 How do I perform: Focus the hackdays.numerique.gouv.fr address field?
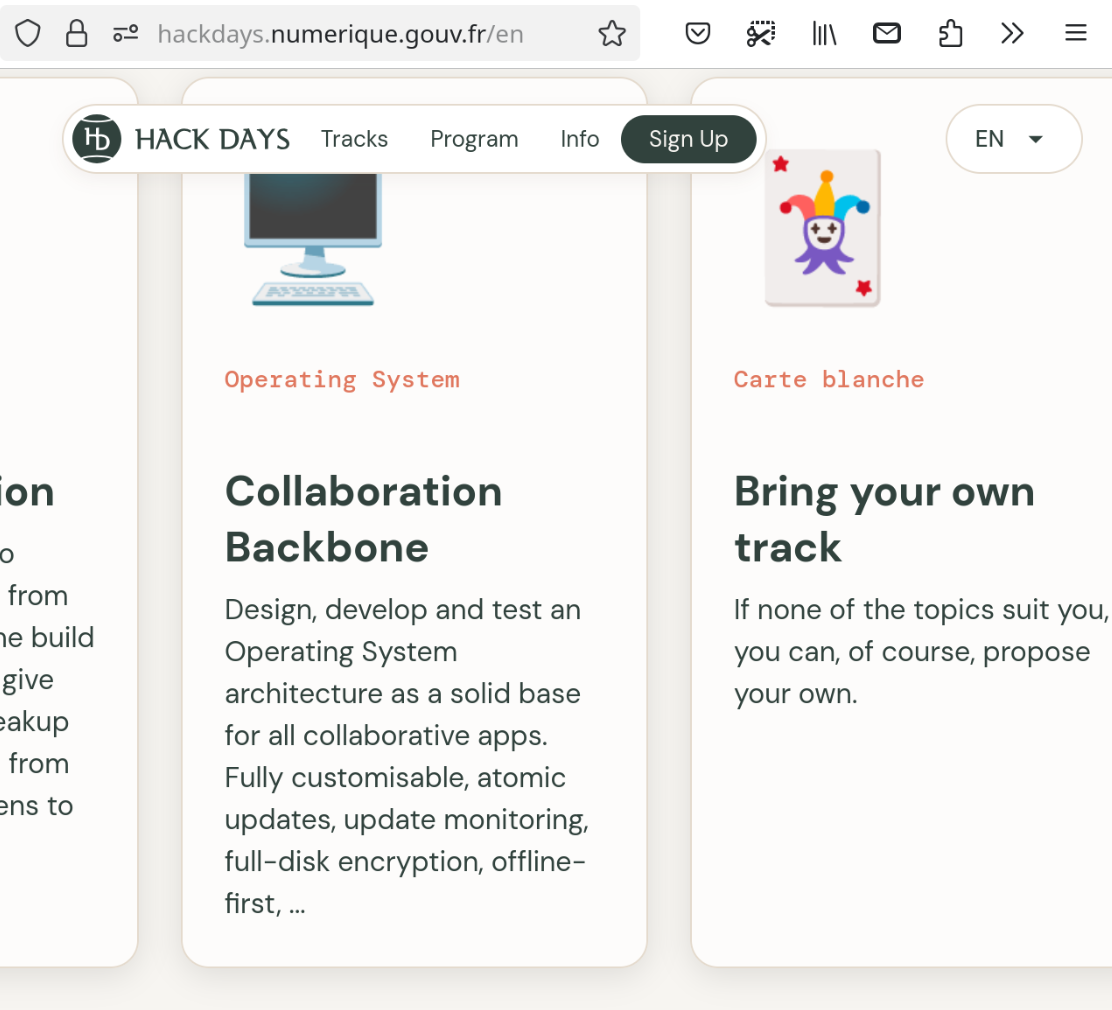coord(340,34)
